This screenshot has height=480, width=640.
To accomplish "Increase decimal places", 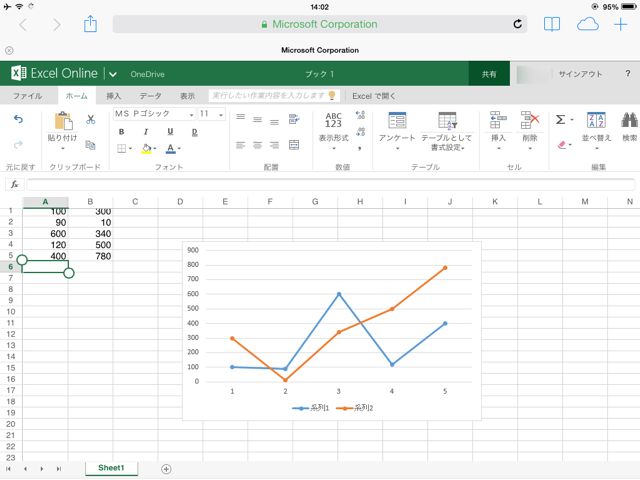I will pyautogui.click(x=360, y=115).
